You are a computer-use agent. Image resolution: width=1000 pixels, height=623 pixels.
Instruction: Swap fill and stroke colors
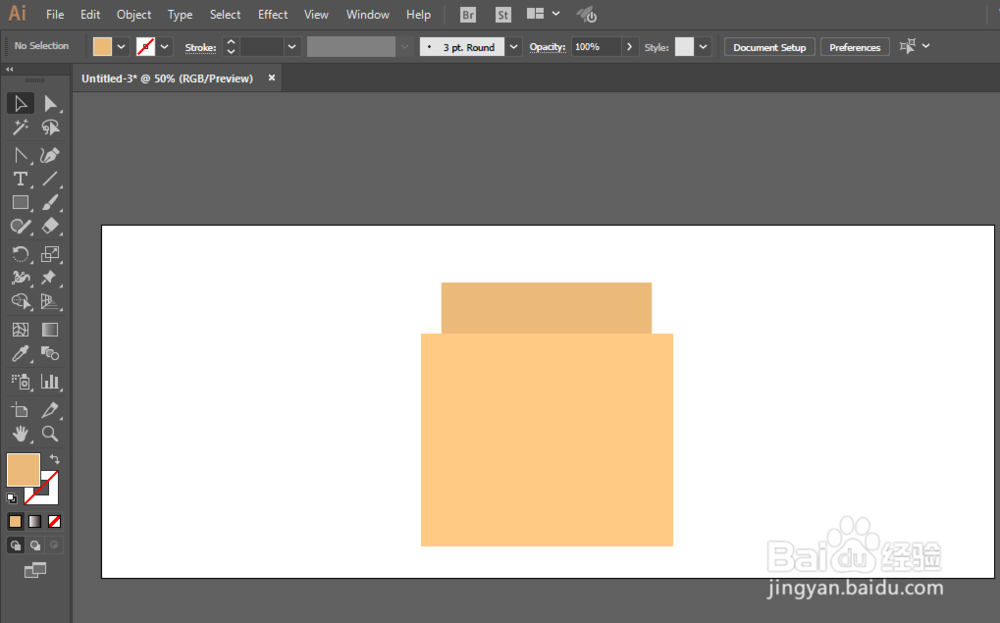tap(55, 459)
